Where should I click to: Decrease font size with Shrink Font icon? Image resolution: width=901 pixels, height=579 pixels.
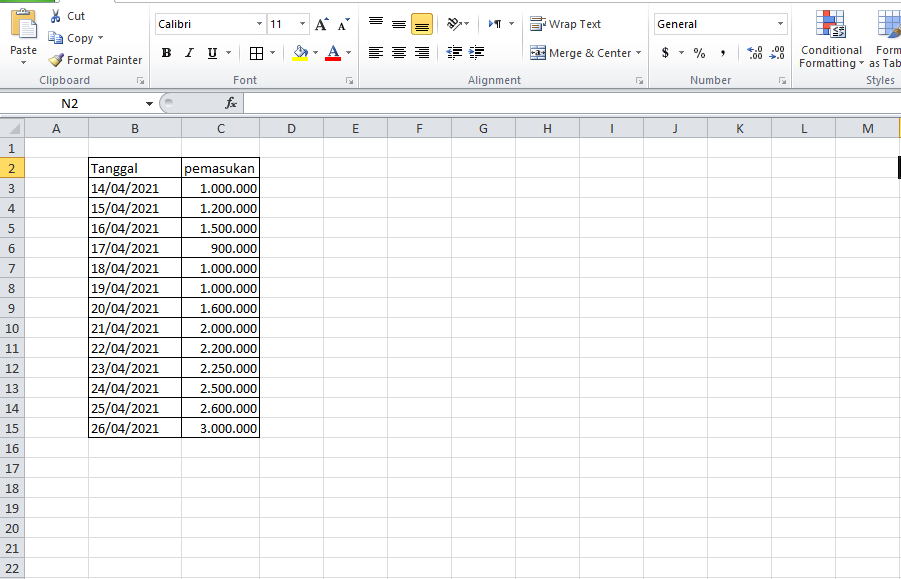pos(343,24)
